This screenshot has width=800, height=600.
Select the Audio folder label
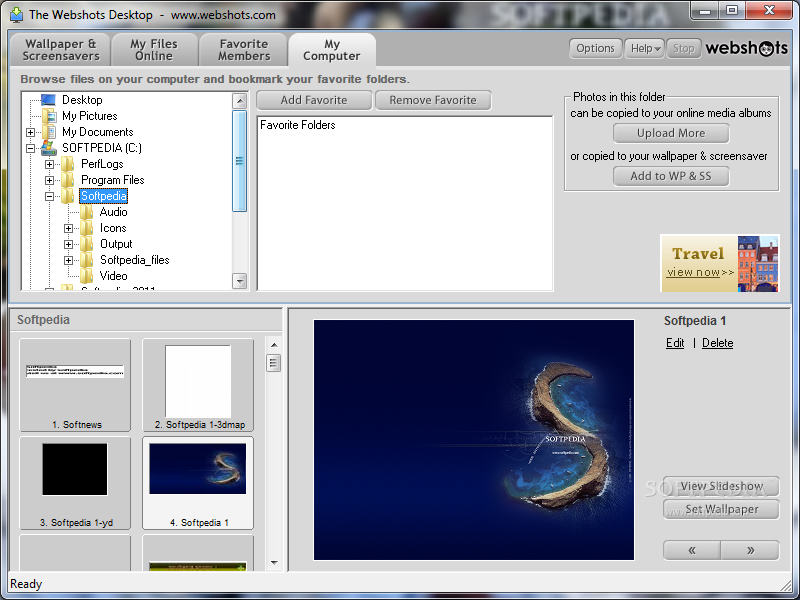pyautogui.click(x=113, y=212)
